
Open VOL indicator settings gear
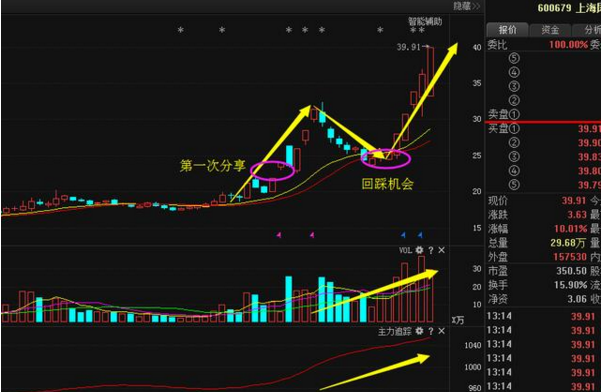(419, 250)
